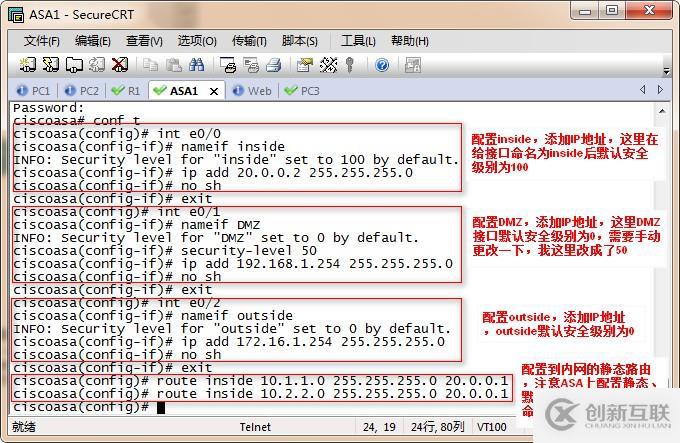Click the Print Screen icon
The height and width of the screenshot is (443, 680).
pyautogui.click(x=228, y=65)
